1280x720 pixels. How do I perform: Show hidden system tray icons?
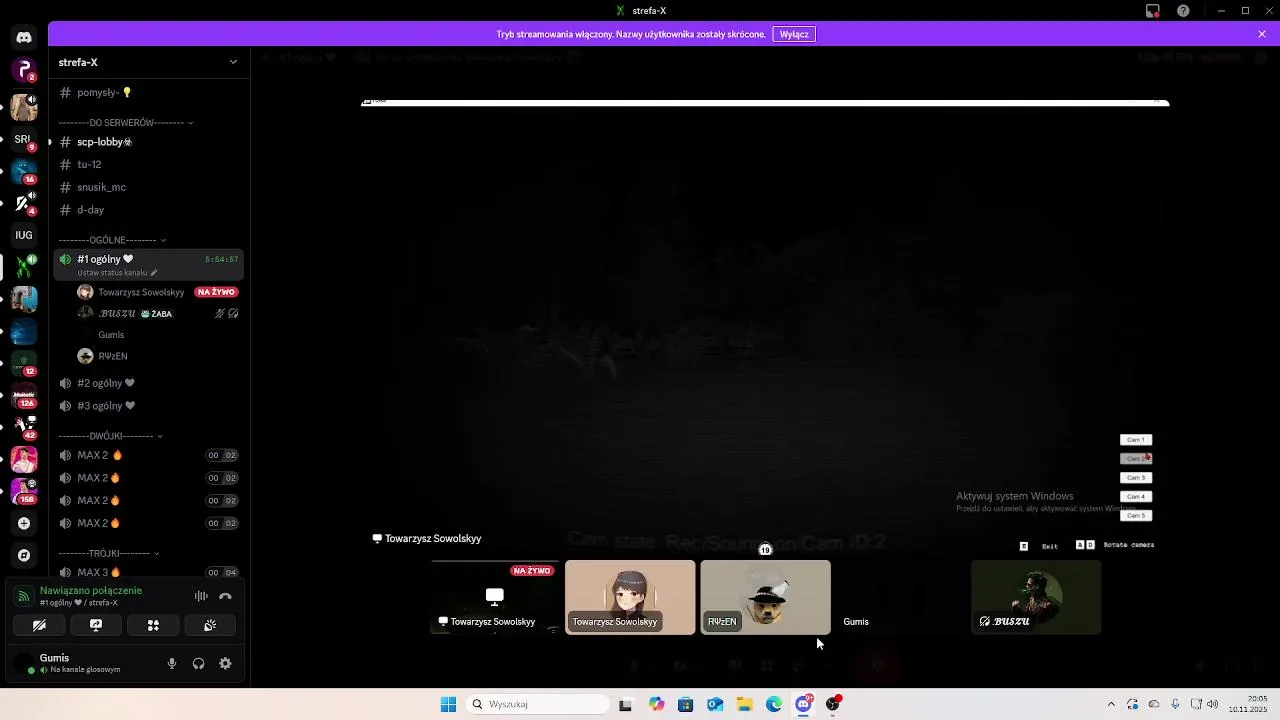click(x=1111, y=704)
